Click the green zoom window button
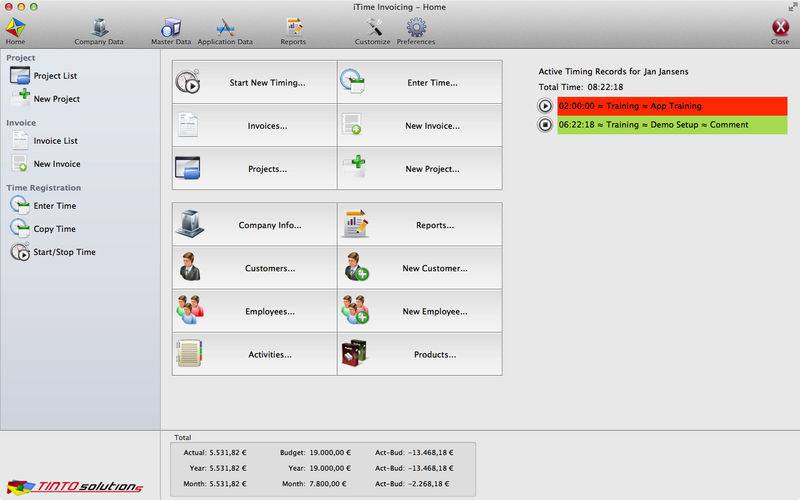Image resolution: width=800 pixels, height=500 pixels. (34, 7)
